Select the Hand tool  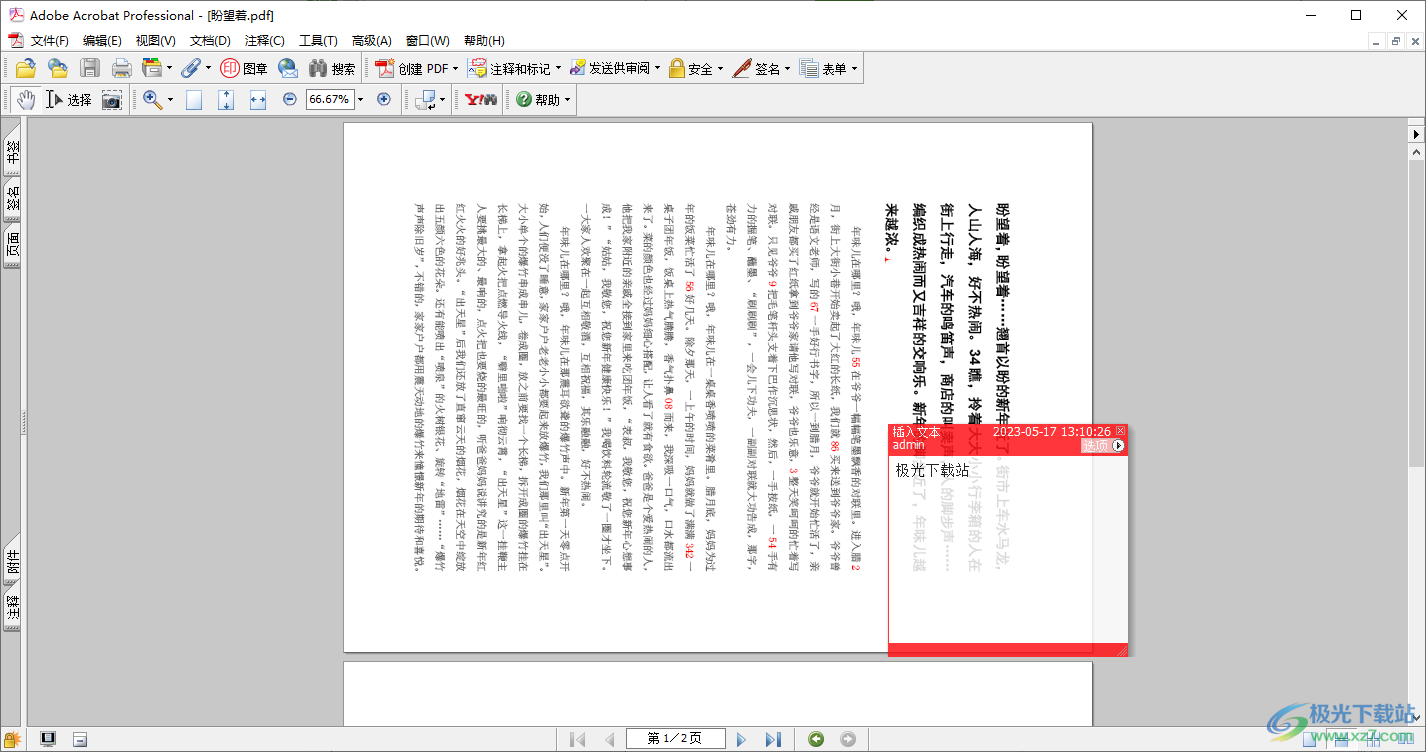point(25,100)
